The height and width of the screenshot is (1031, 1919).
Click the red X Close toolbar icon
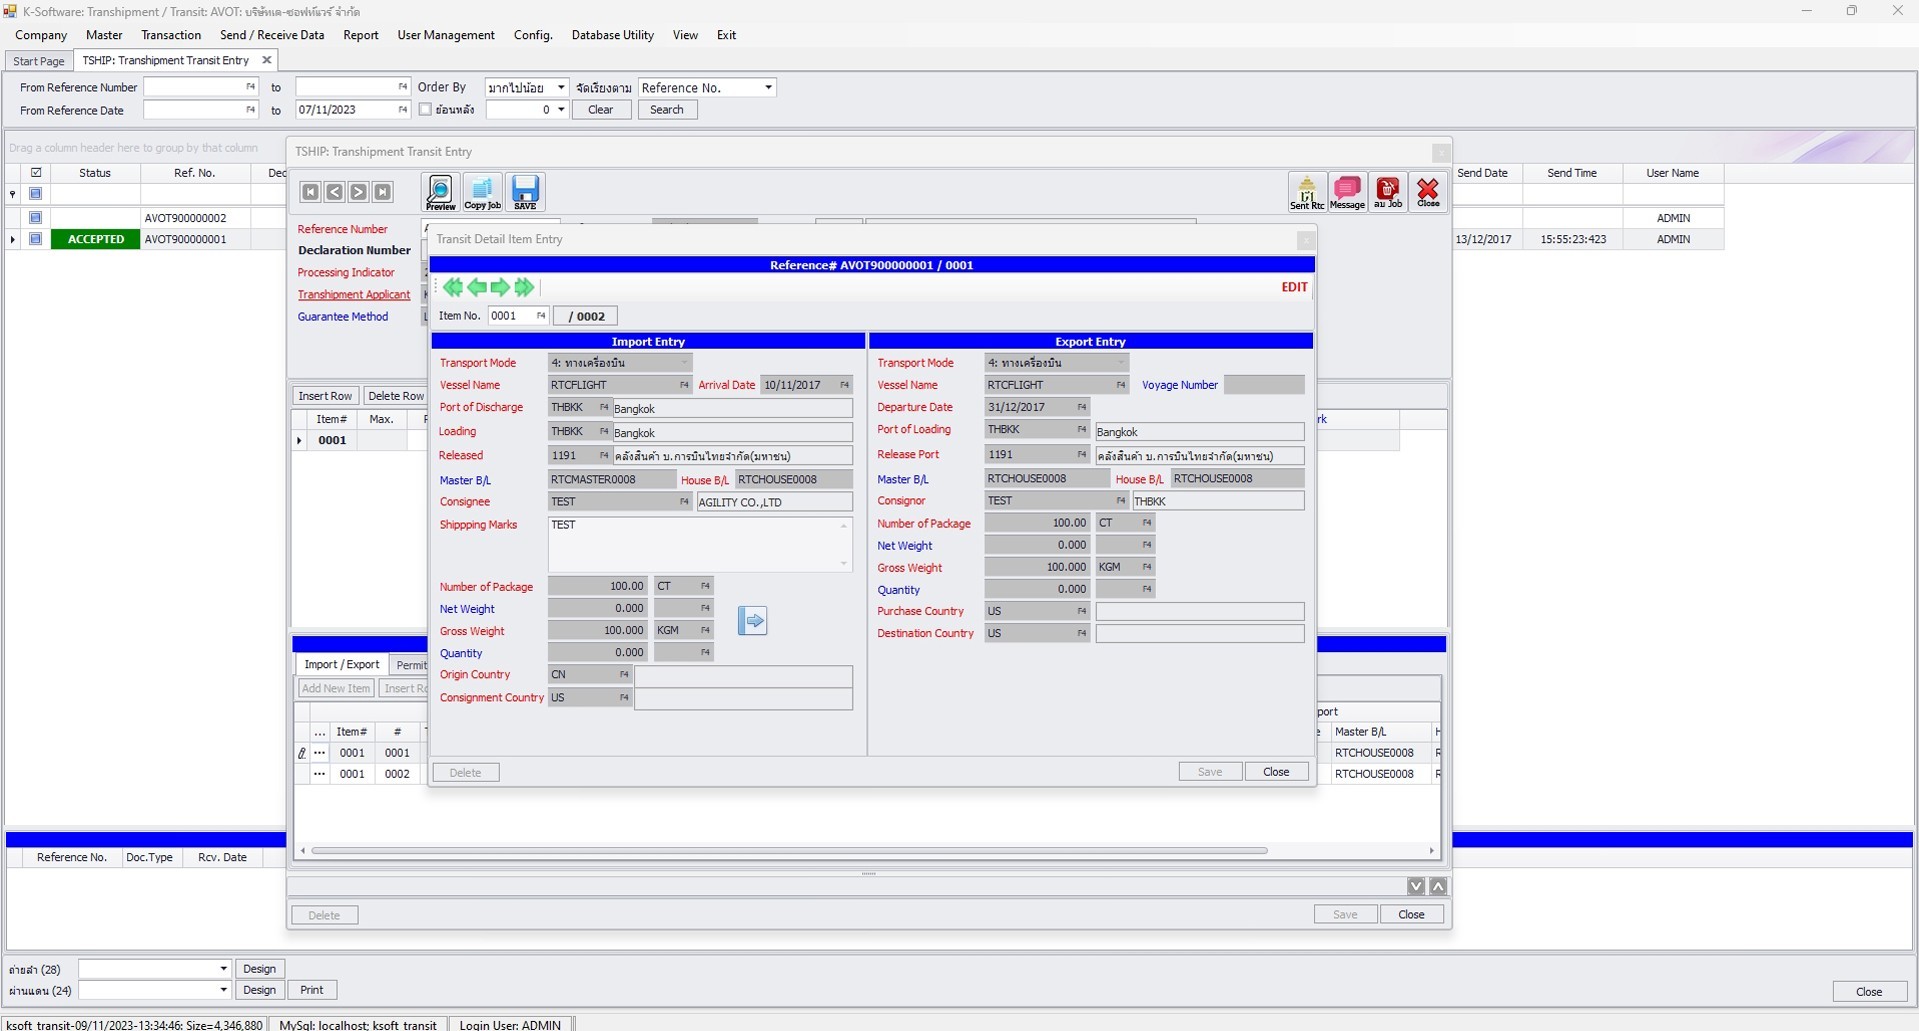click(1427, 191)
